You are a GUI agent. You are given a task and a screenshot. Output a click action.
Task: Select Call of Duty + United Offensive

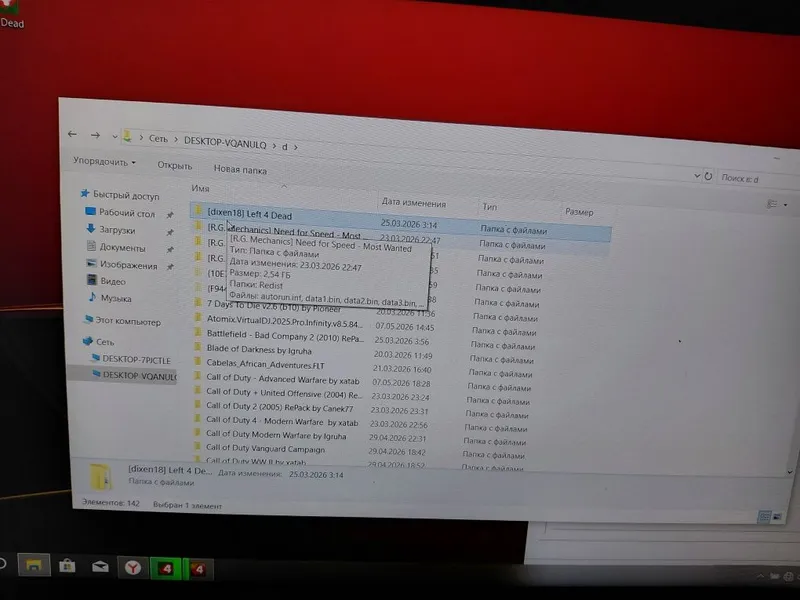[x=284, y=393]
